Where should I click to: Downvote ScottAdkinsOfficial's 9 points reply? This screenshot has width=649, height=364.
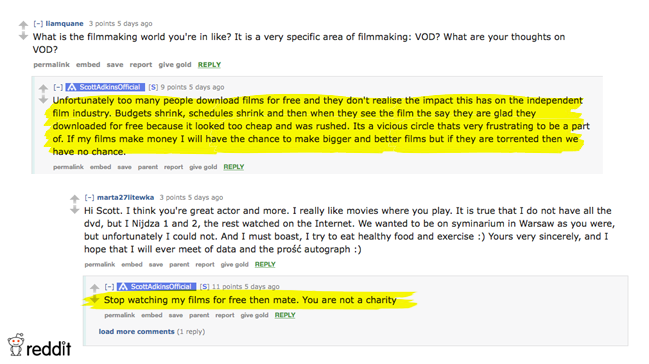click(43, 100)
